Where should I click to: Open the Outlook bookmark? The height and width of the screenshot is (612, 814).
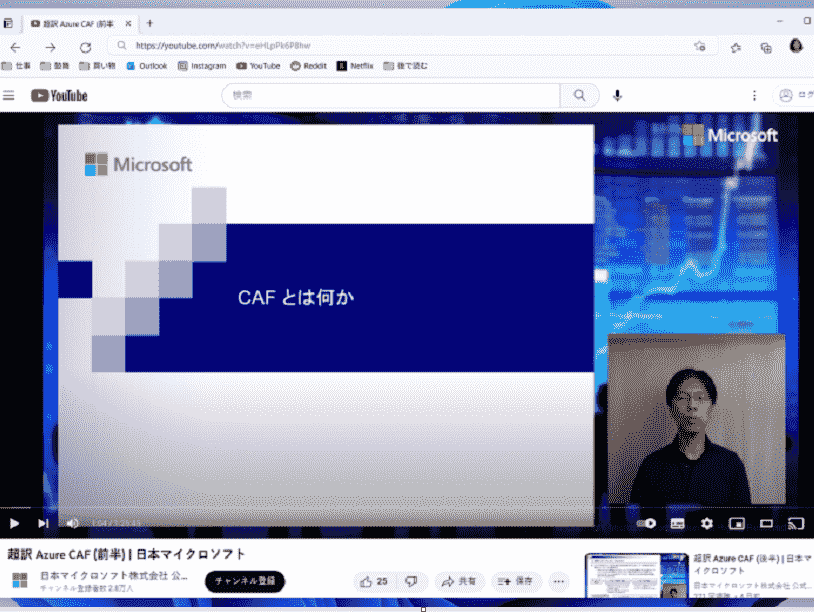coord(147,66)
